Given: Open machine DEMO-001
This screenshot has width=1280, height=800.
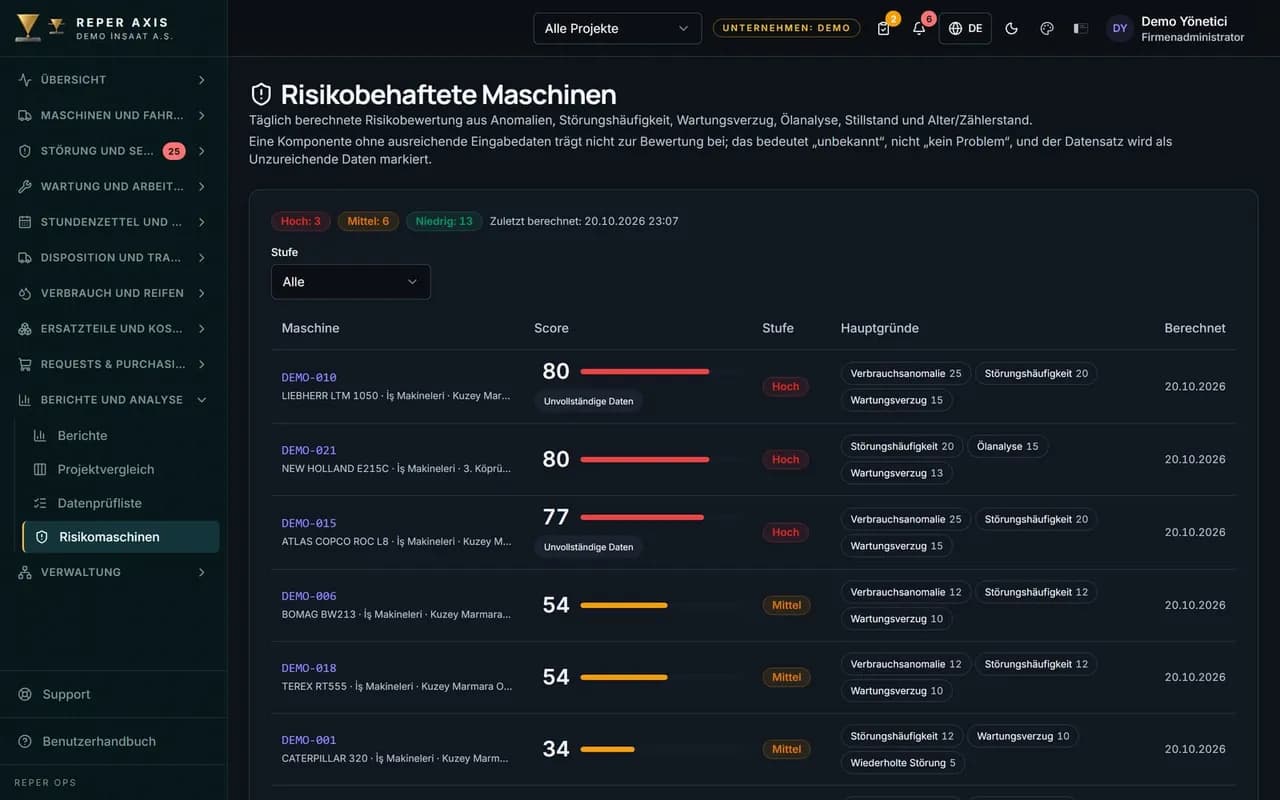Looking at the screenshot, I should click(309, 741).
